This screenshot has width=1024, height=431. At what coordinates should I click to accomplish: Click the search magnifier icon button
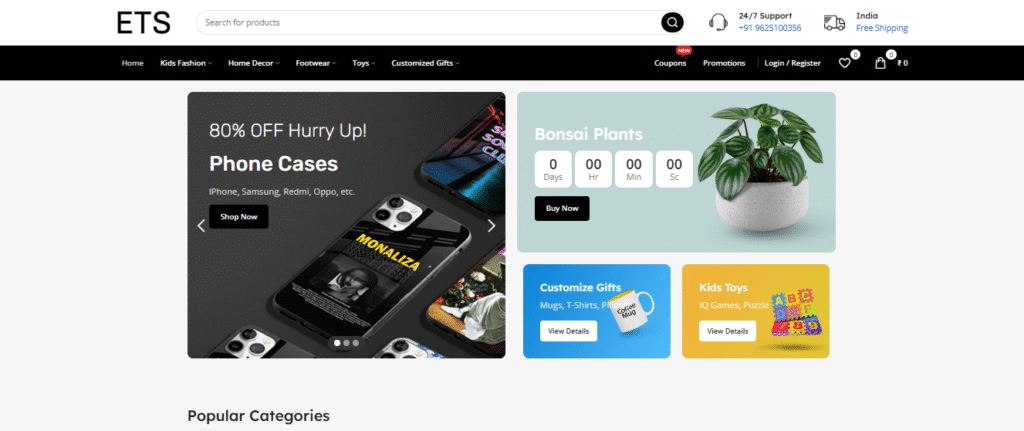pos(672,22)
